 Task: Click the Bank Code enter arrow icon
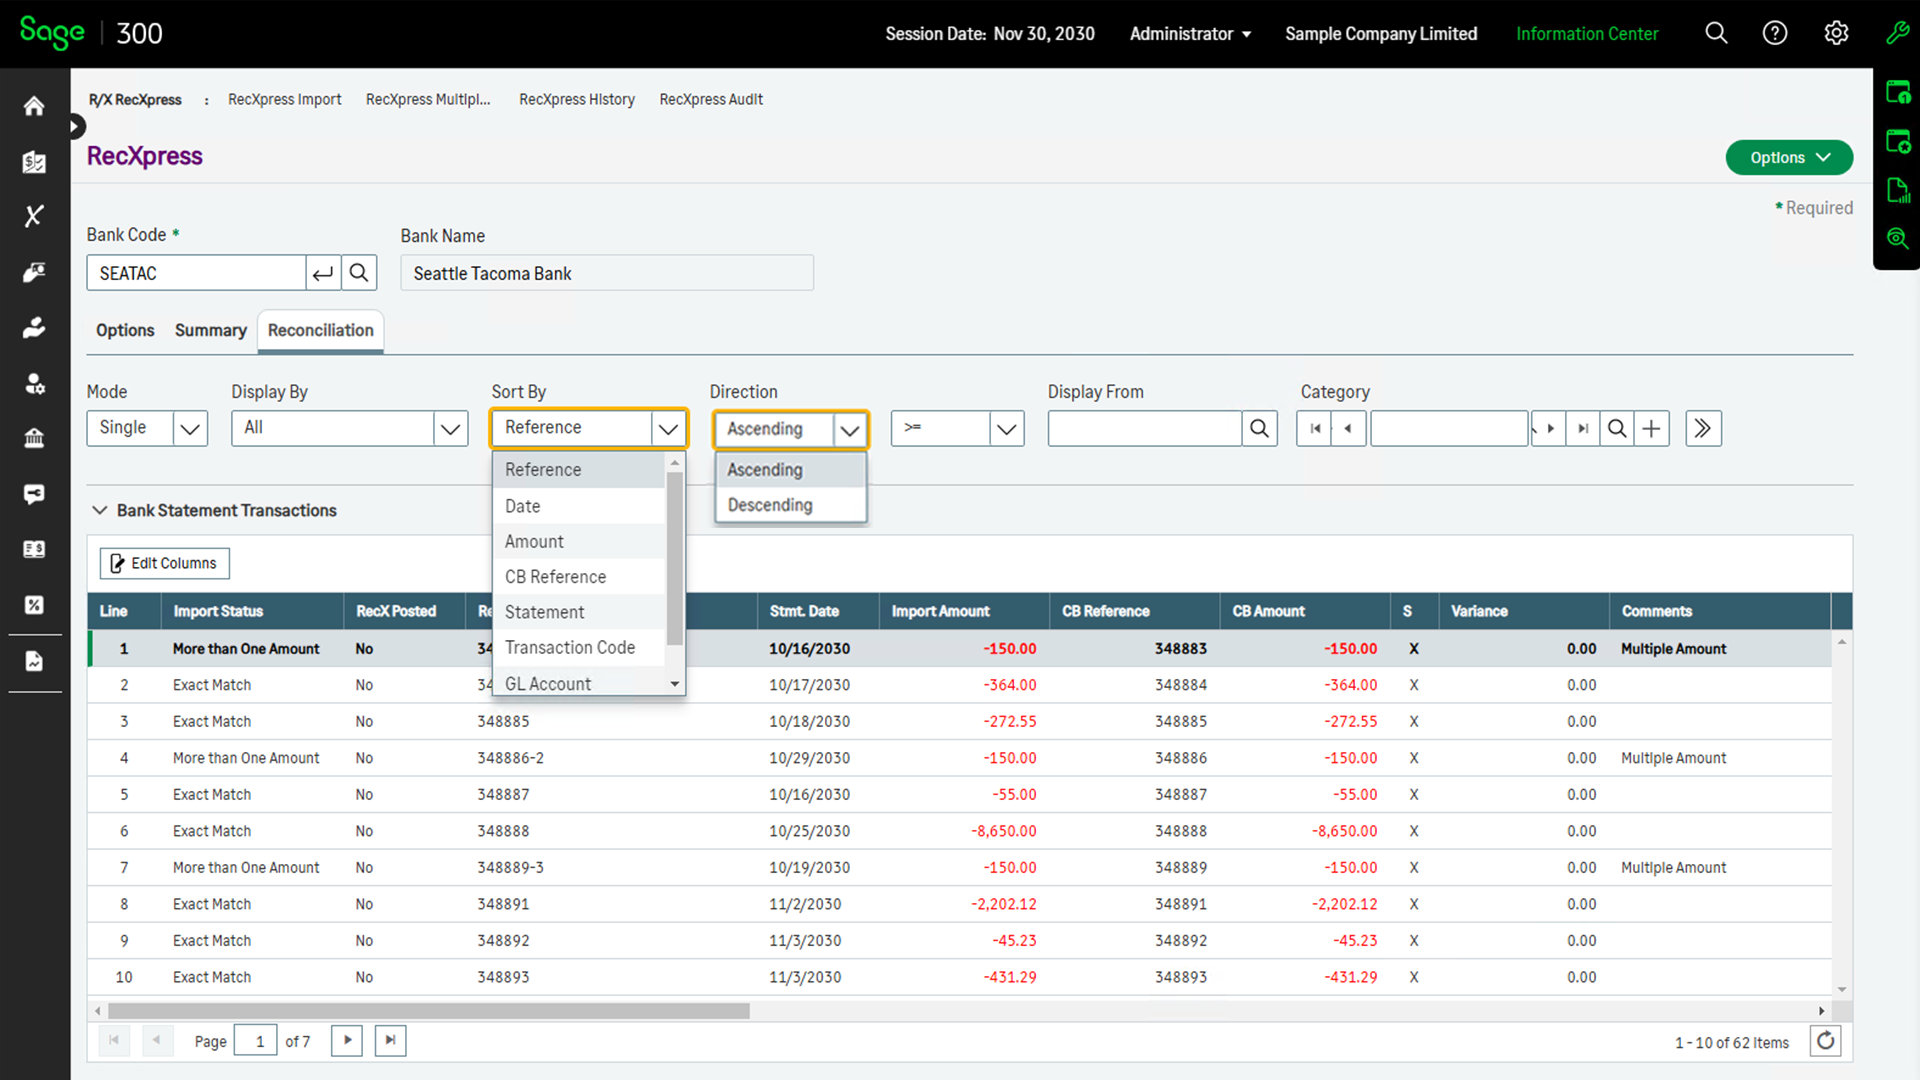click(x=322, y=273)
